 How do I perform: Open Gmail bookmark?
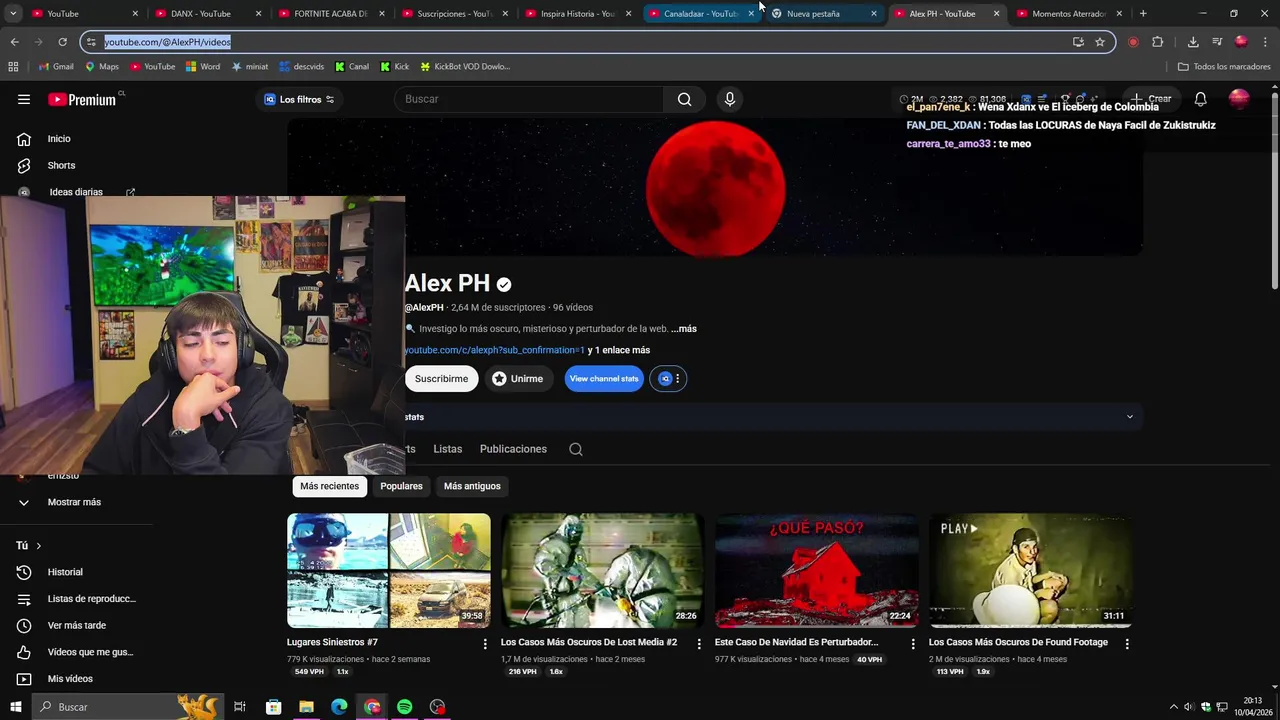pyautogui.click(x=56, y=67)
